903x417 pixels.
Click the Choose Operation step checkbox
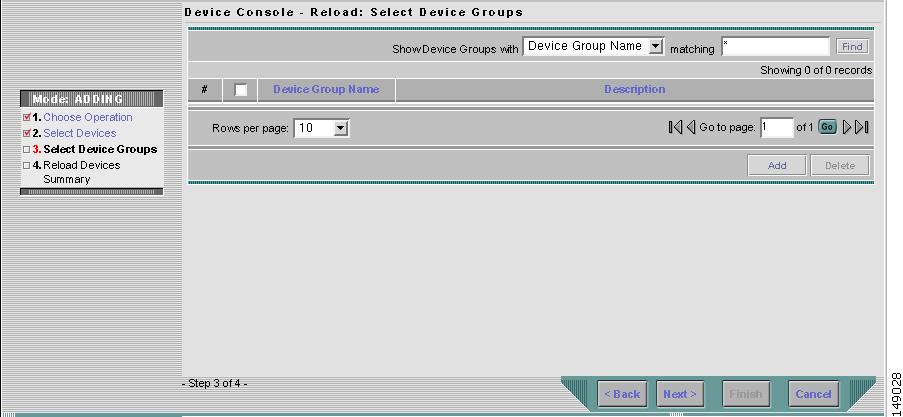[26, 117]
